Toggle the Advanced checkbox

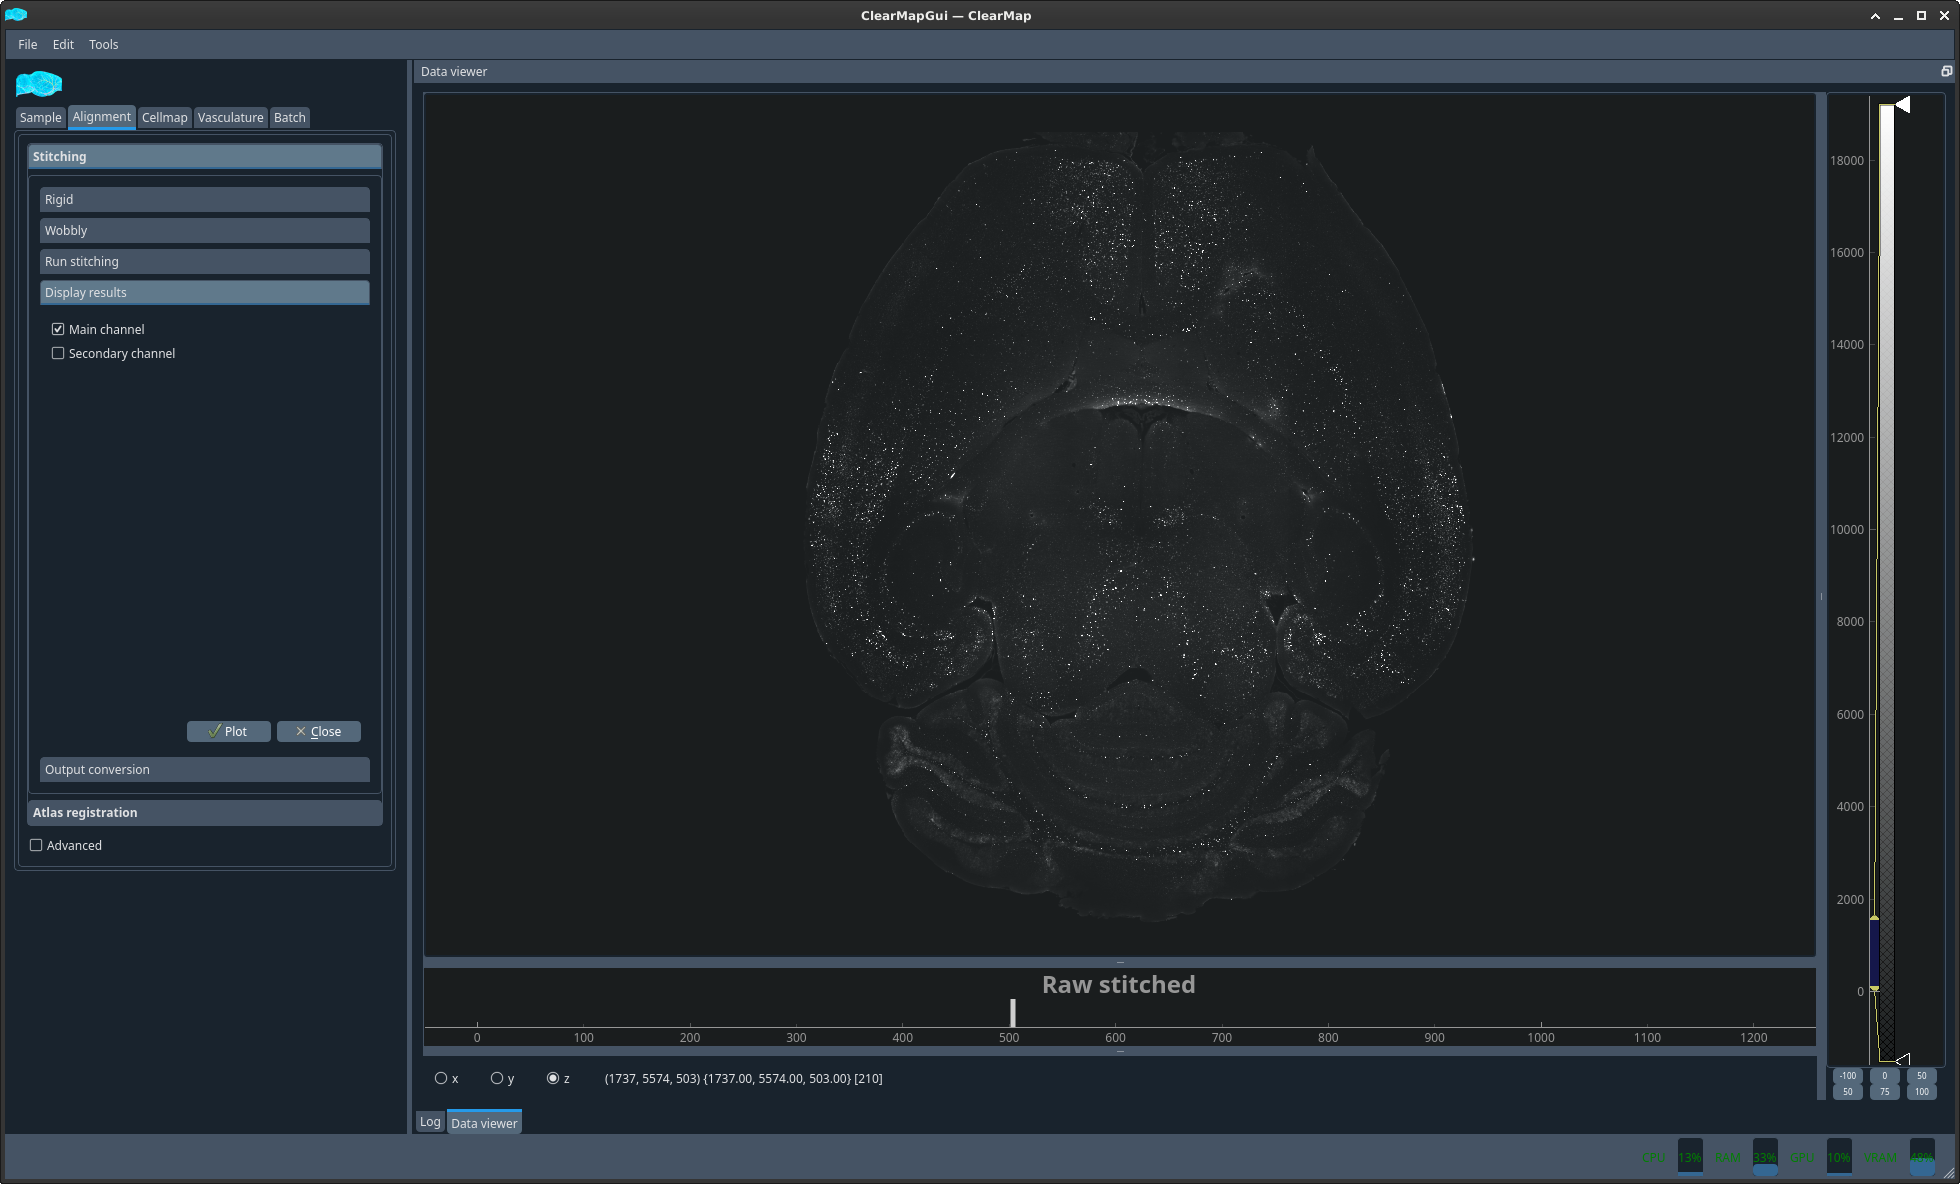click(x=36, y=845)
